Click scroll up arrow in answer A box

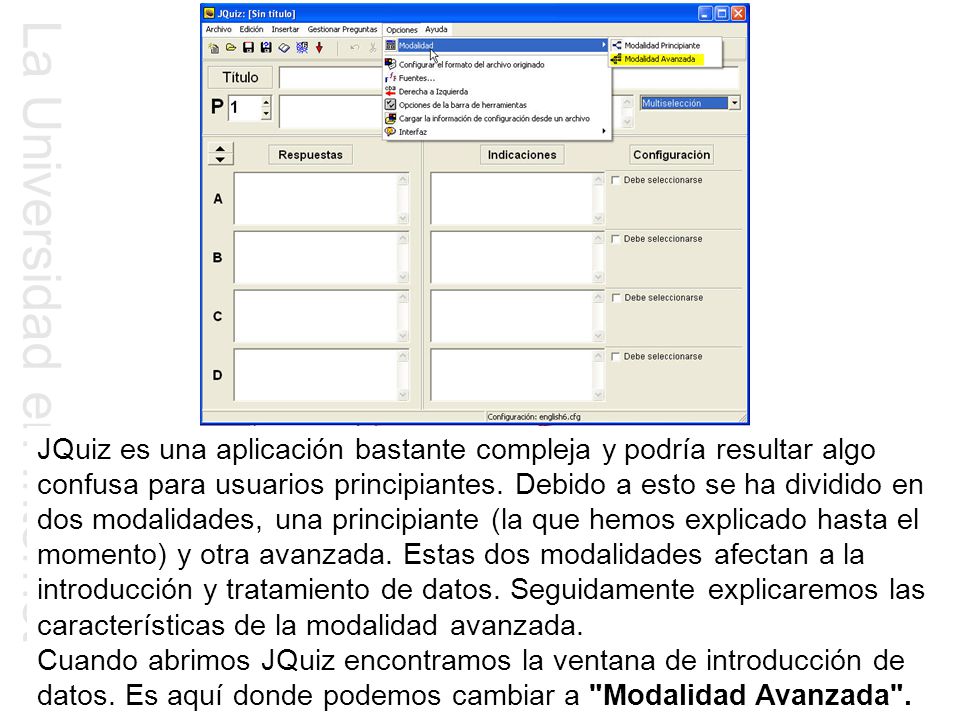click(403, 179)
